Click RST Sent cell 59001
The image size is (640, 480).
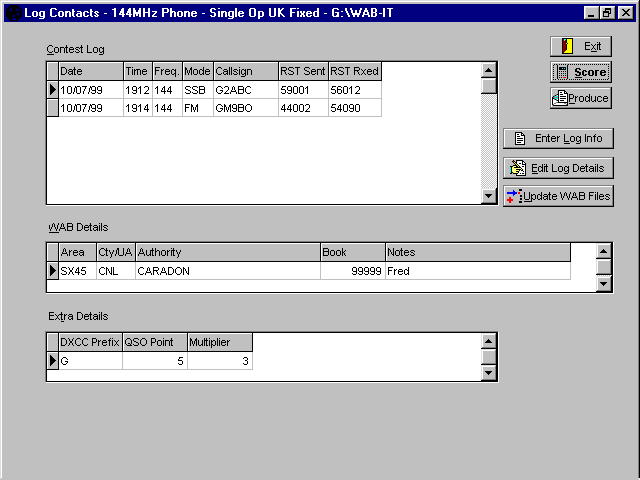pos(303,90)
